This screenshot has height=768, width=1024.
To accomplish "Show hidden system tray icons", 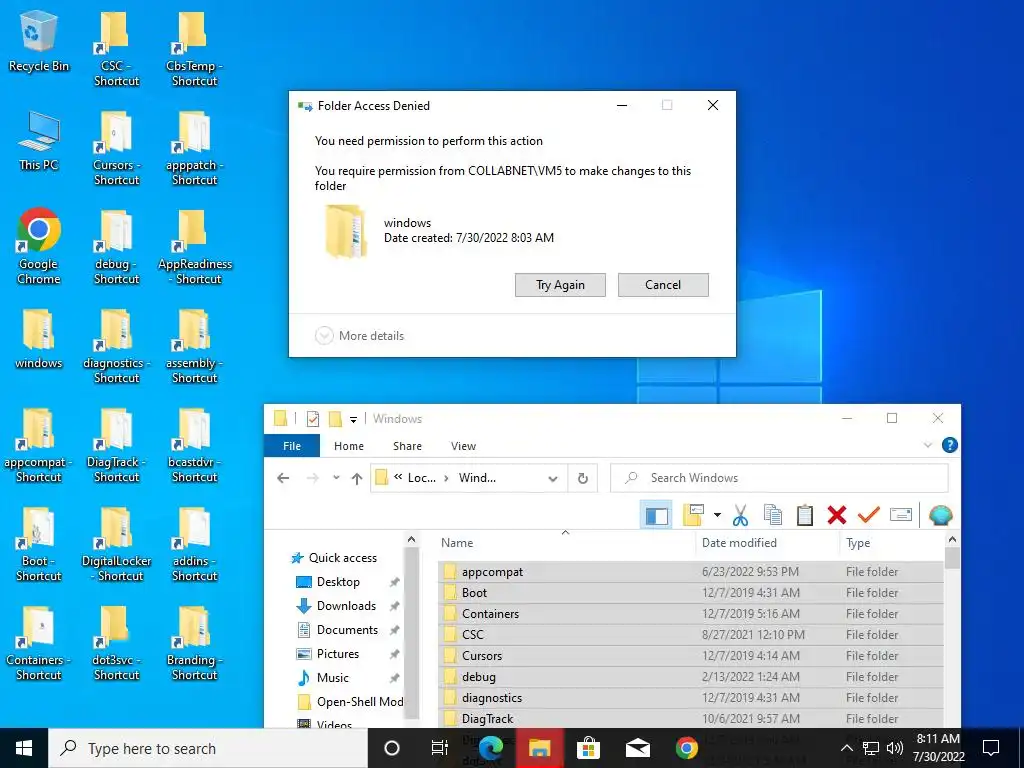I will [x=846, y=748].
